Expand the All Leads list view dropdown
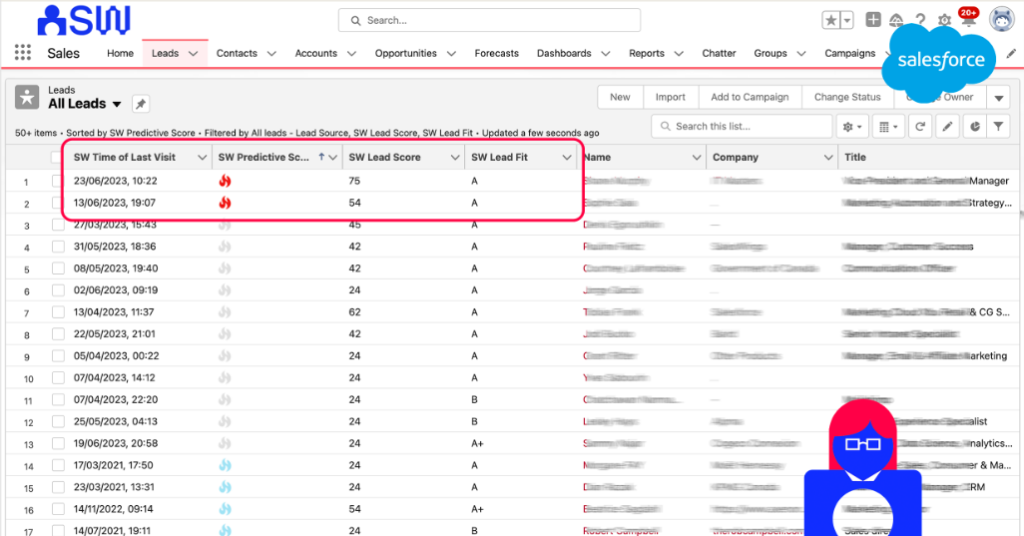Viewport: 1024px width, 536px height. coord(117,104)
